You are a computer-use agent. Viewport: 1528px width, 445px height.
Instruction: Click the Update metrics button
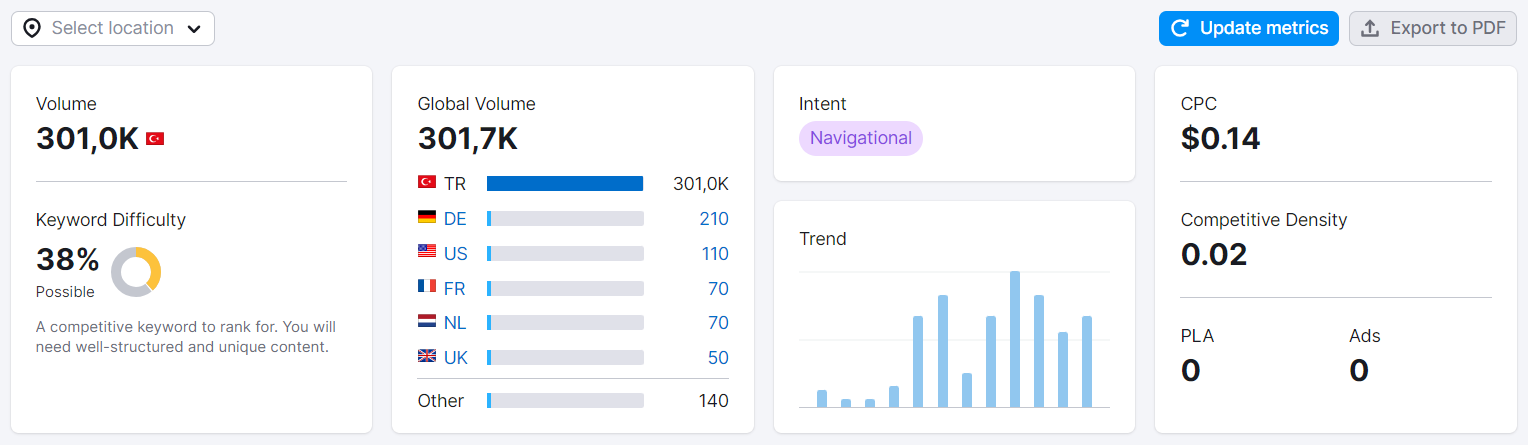[x=1249, y=28]
